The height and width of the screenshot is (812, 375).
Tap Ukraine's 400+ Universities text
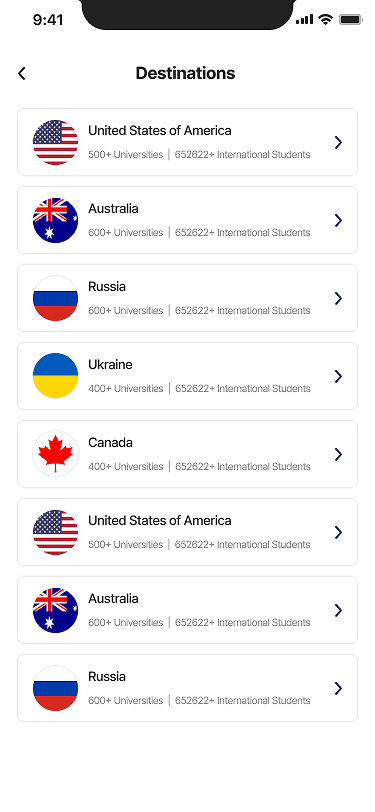(125, 388)
